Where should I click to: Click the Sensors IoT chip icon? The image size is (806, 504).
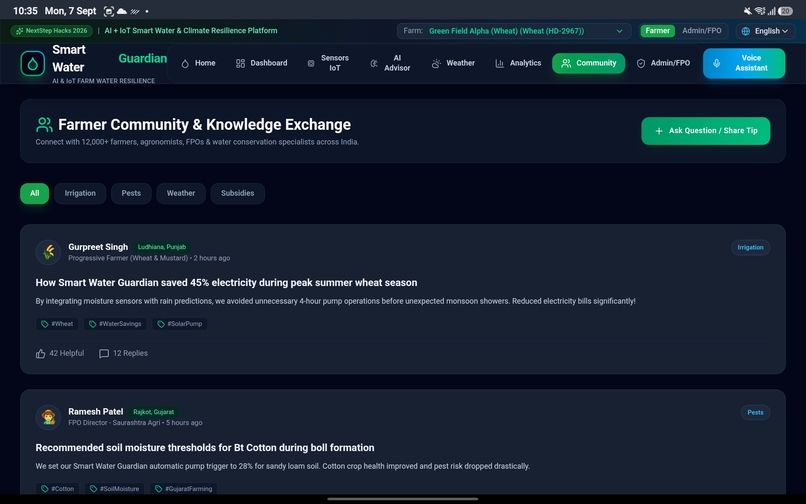click(311, 63)
